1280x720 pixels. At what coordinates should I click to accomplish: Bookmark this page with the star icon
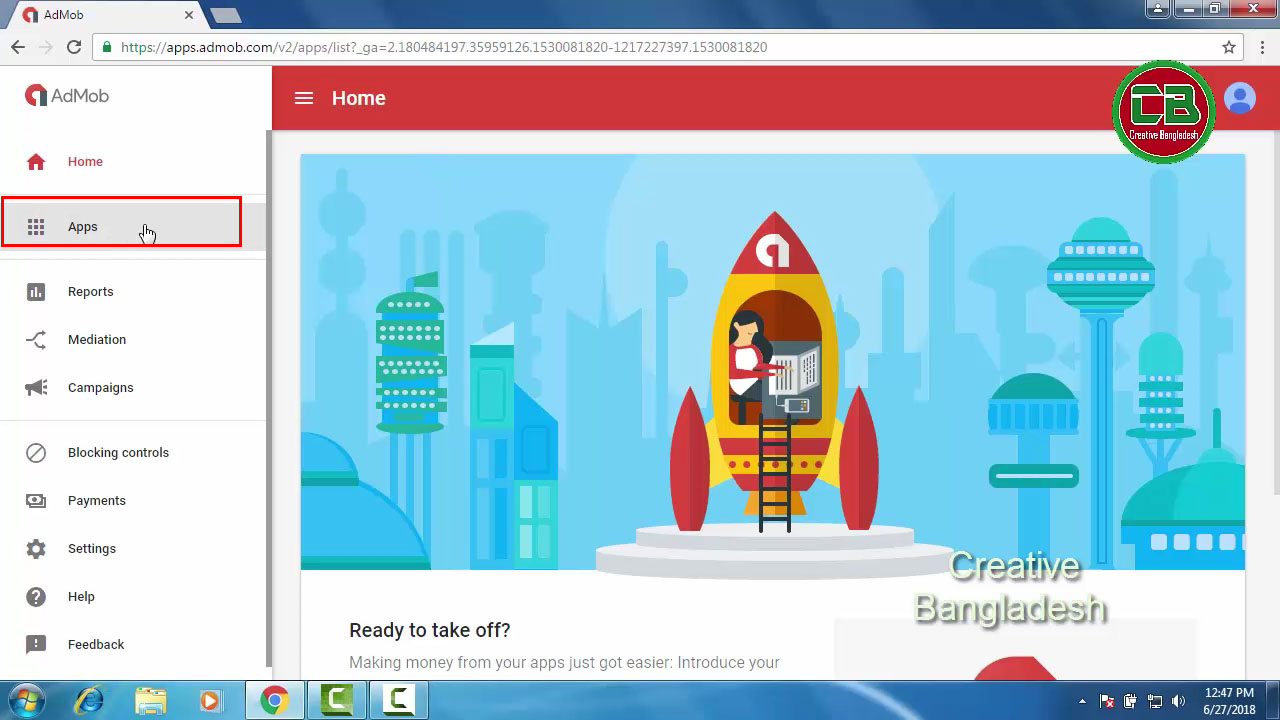point(1229,47)
